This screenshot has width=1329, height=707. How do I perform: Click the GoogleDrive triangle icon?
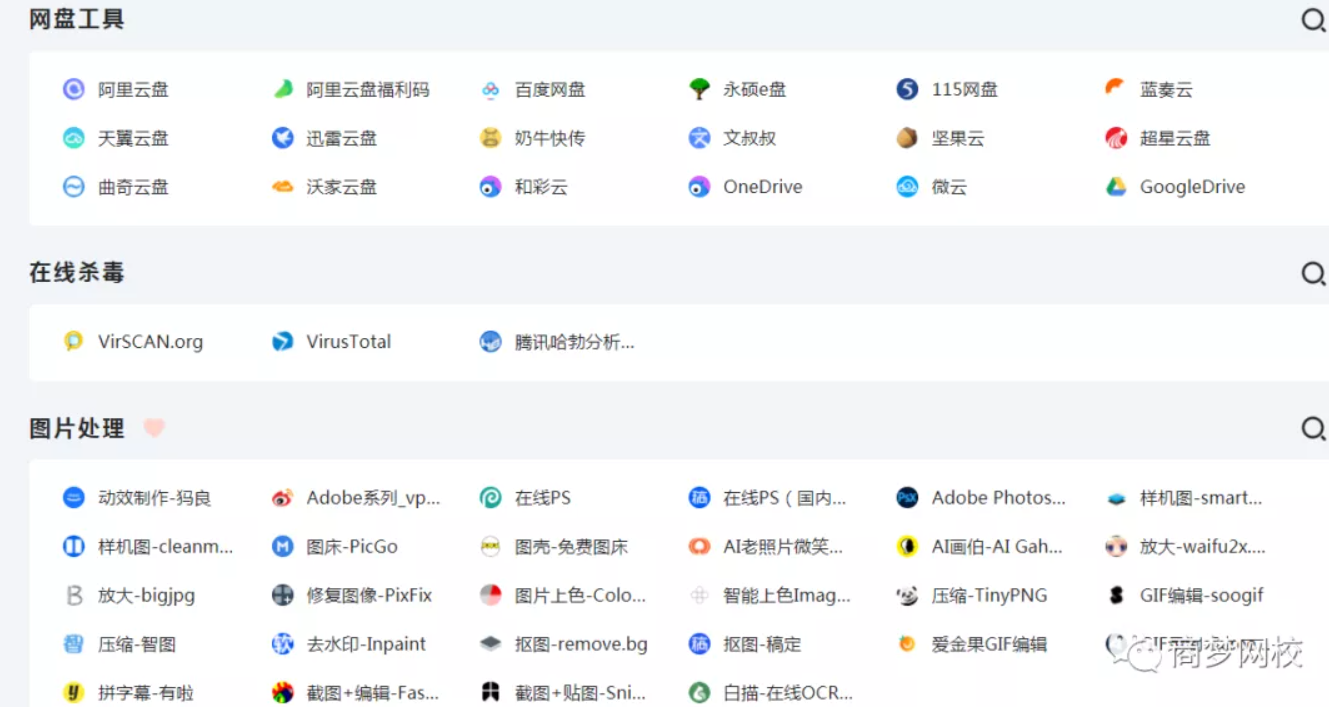pyautogui.click(x=1116, y=187)
